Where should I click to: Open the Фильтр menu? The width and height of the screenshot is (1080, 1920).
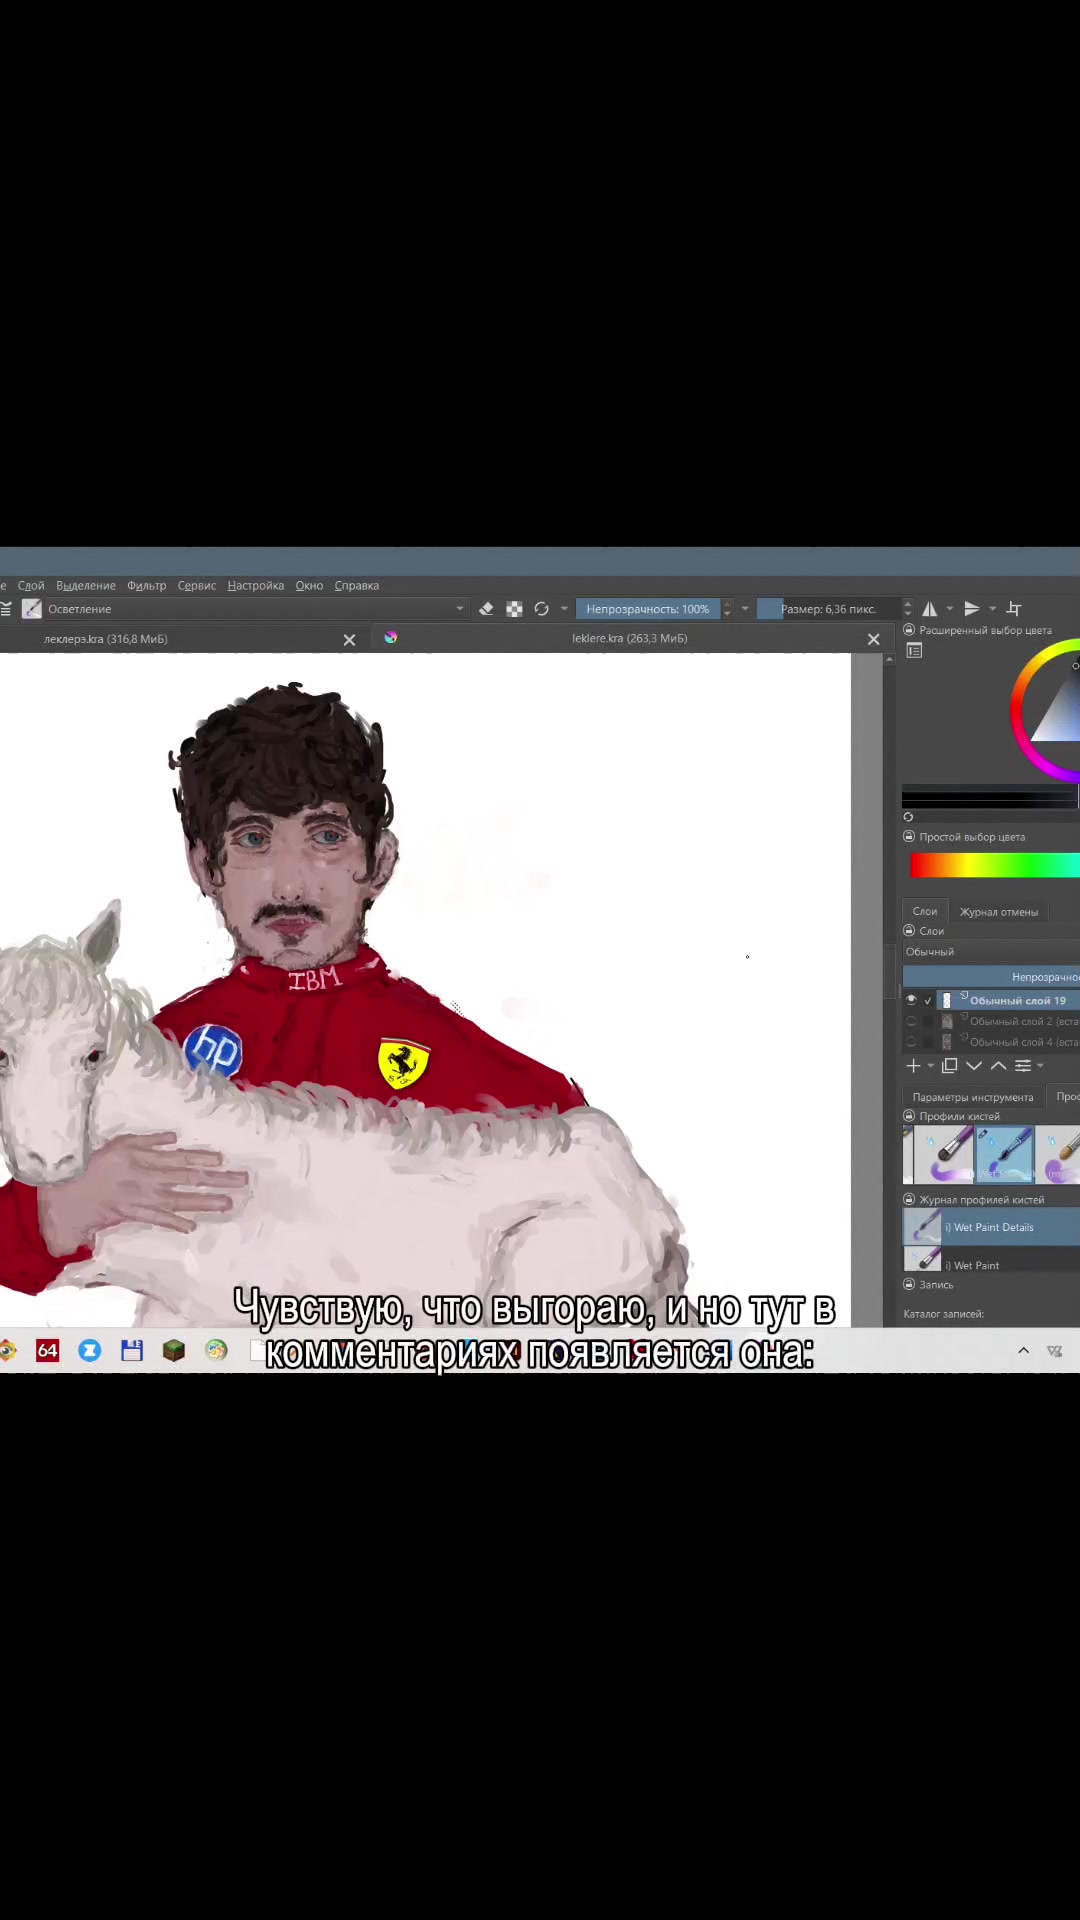147,586
